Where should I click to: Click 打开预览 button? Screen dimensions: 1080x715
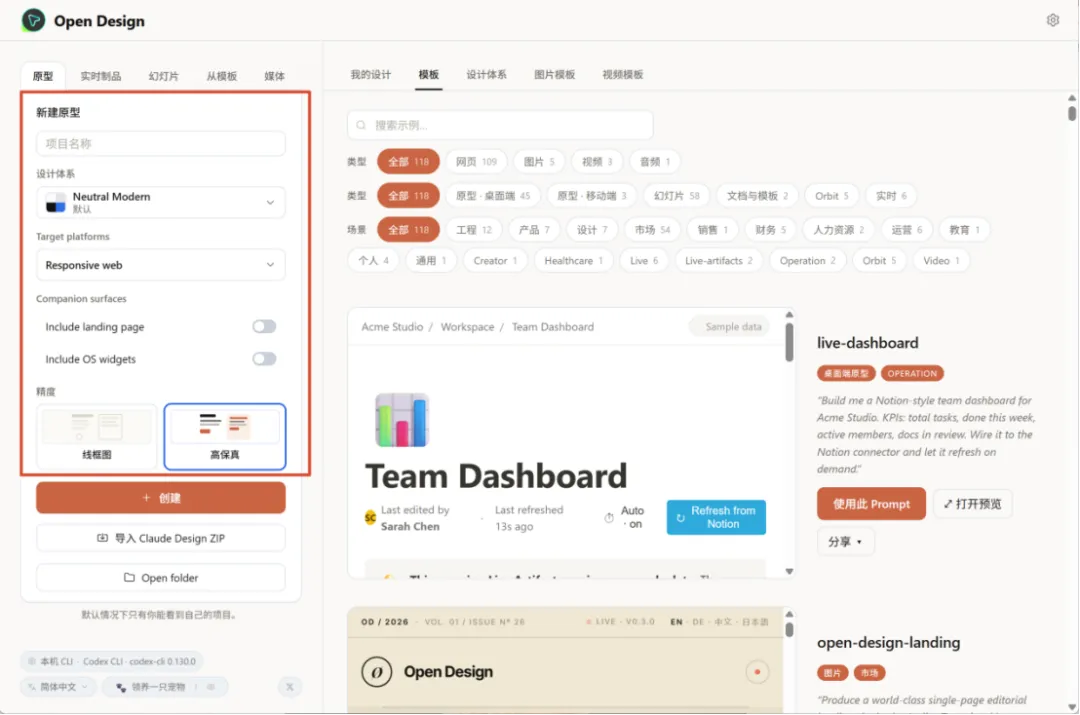point(973,504)
